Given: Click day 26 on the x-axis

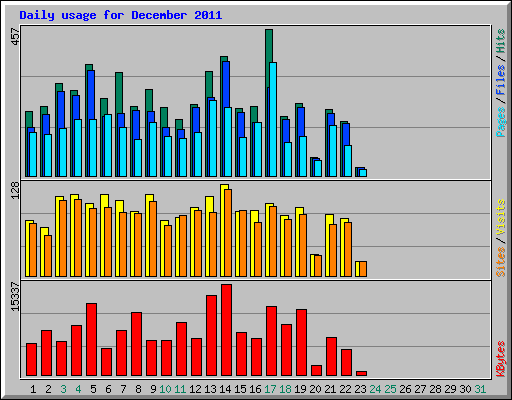Looking at the screenshot, I should coord(405,389).
